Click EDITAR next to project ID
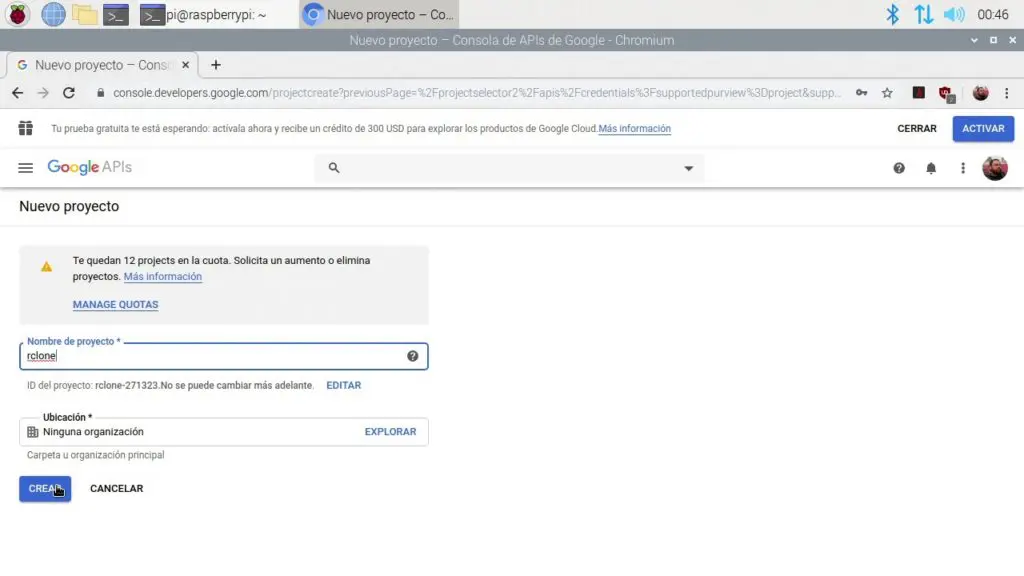The height and width of the screenshot is (576, 1024). point(343,385)
